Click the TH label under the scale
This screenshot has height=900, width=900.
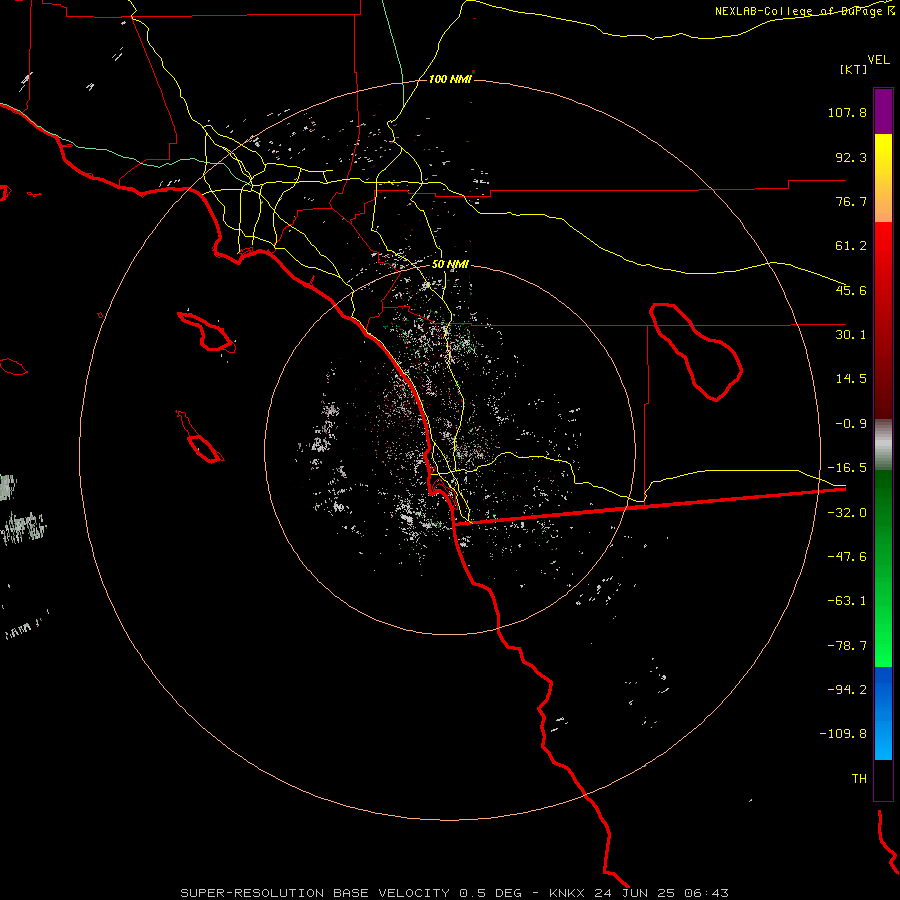(859, 779)
